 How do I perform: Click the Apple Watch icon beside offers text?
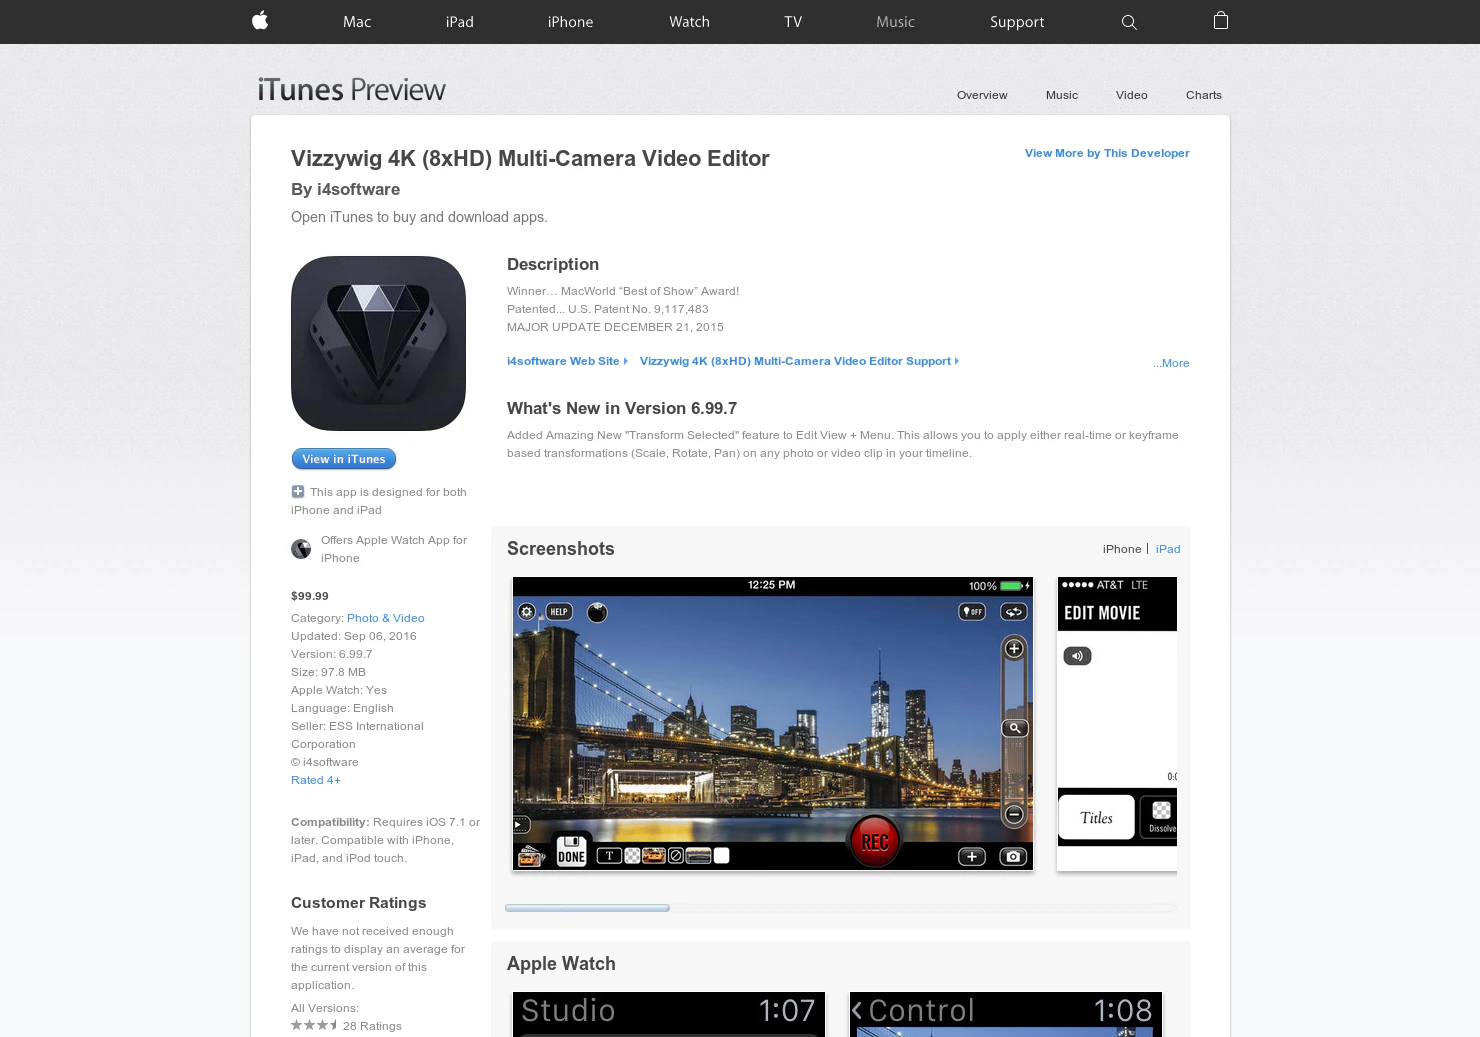point(301,549)
